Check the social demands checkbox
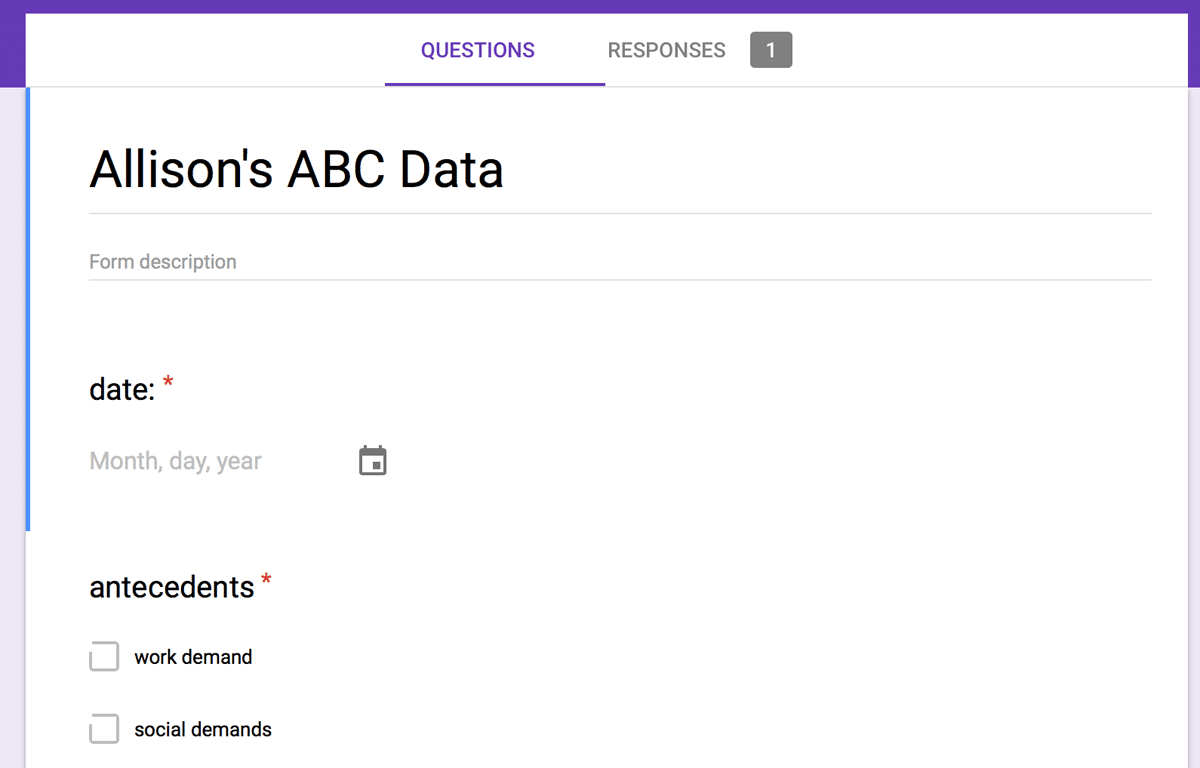This screenshot has height=768, width=1200. click(x=104, y=729)
